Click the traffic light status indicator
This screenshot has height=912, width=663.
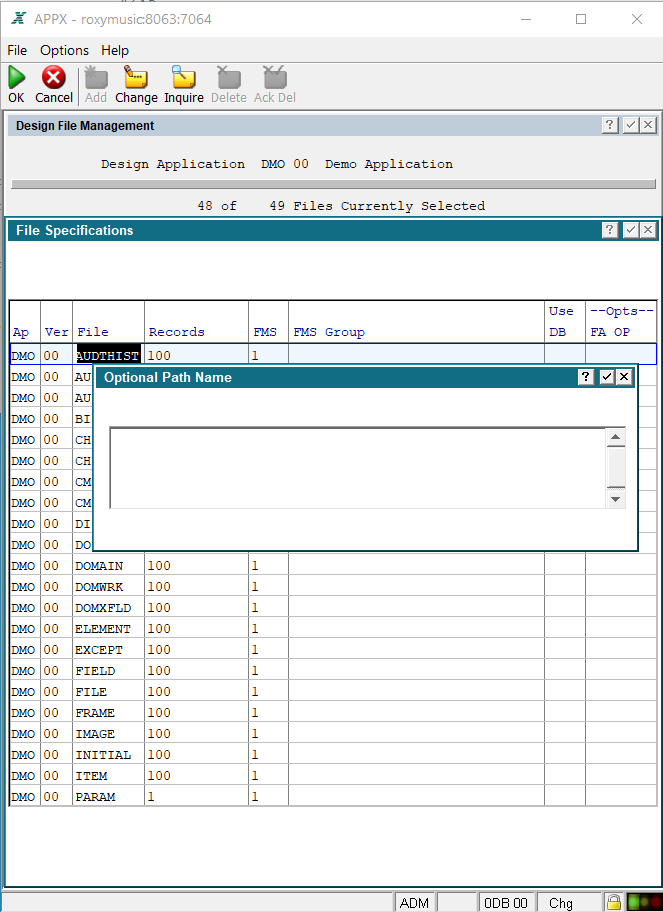pos(644,902)
